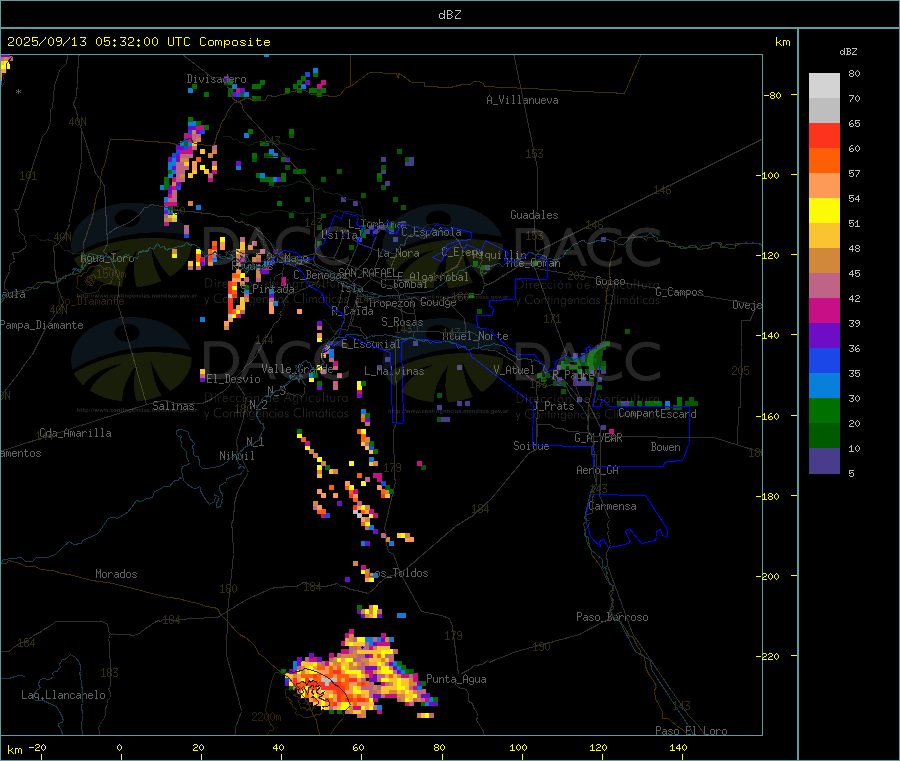Click the A_Villanueva location label

point(522,100)
